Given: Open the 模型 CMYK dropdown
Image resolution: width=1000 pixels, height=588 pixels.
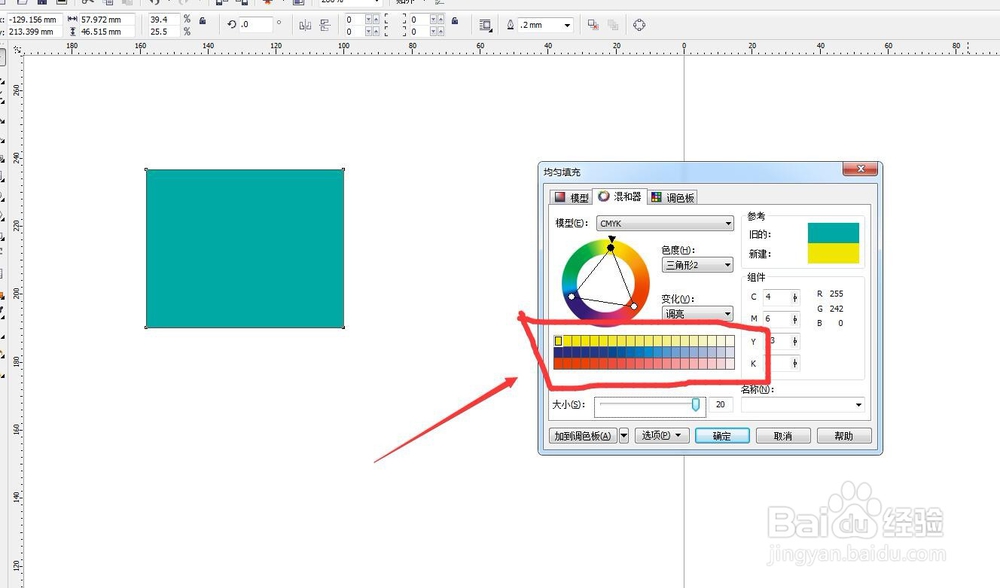Looking at the screenshot, I should pyautogui.click(x=665, y=223).
